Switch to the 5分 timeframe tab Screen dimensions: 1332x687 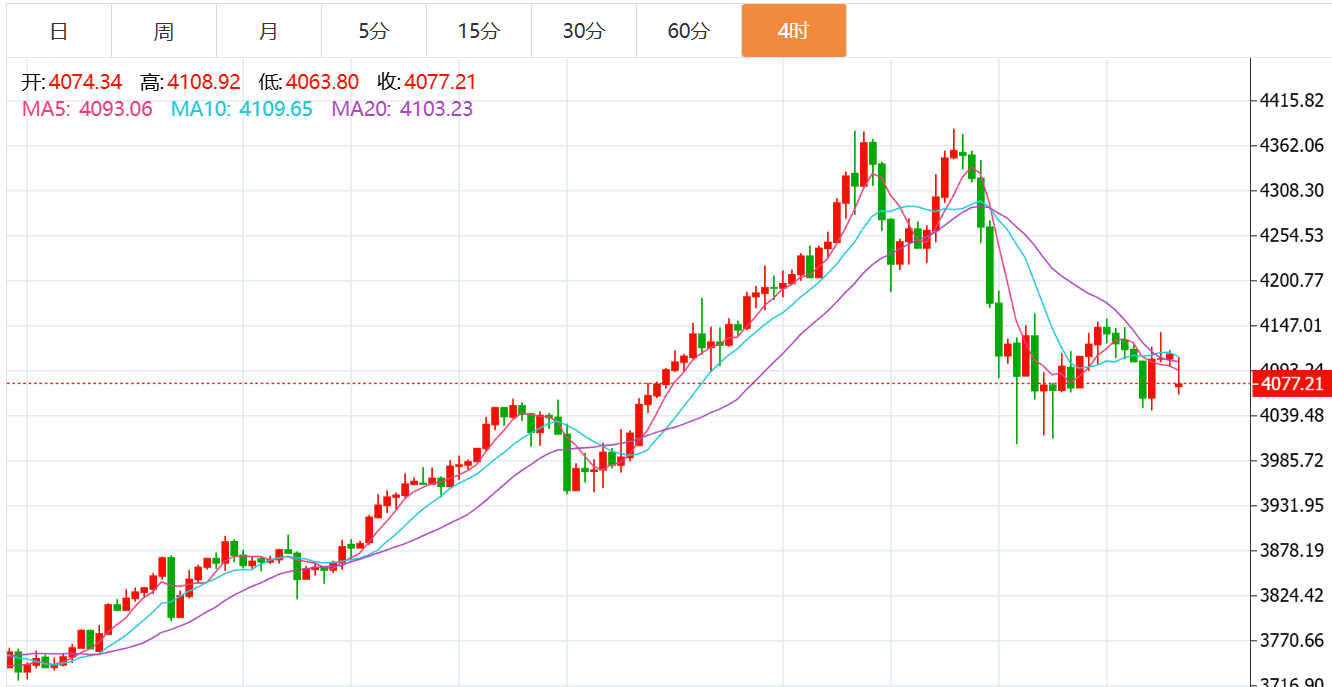click(x=373, y=31)
